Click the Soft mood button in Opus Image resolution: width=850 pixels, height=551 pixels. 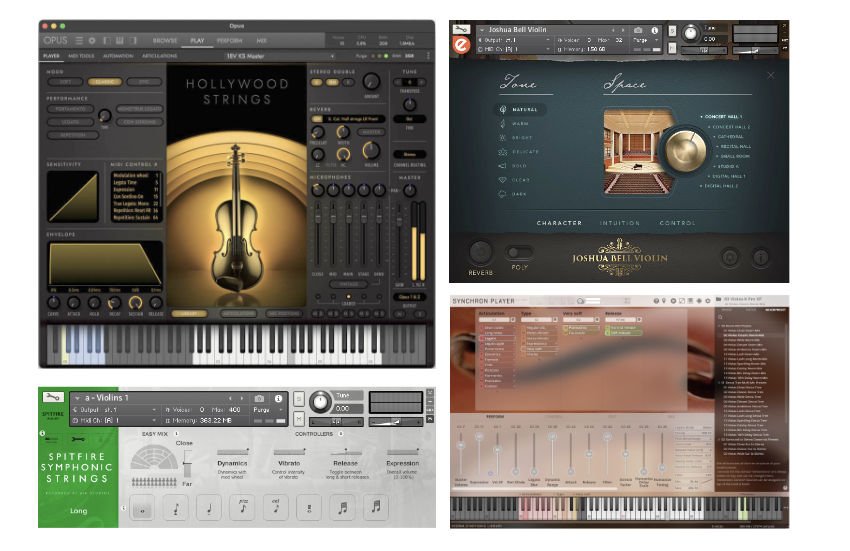pos(65,82)
